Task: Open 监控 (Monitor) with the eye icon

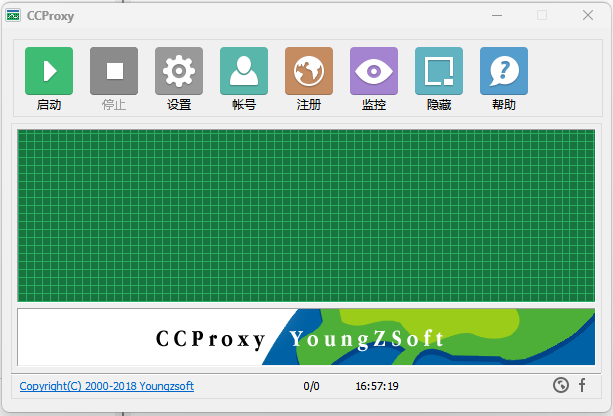Action: [x=374, y=72]
